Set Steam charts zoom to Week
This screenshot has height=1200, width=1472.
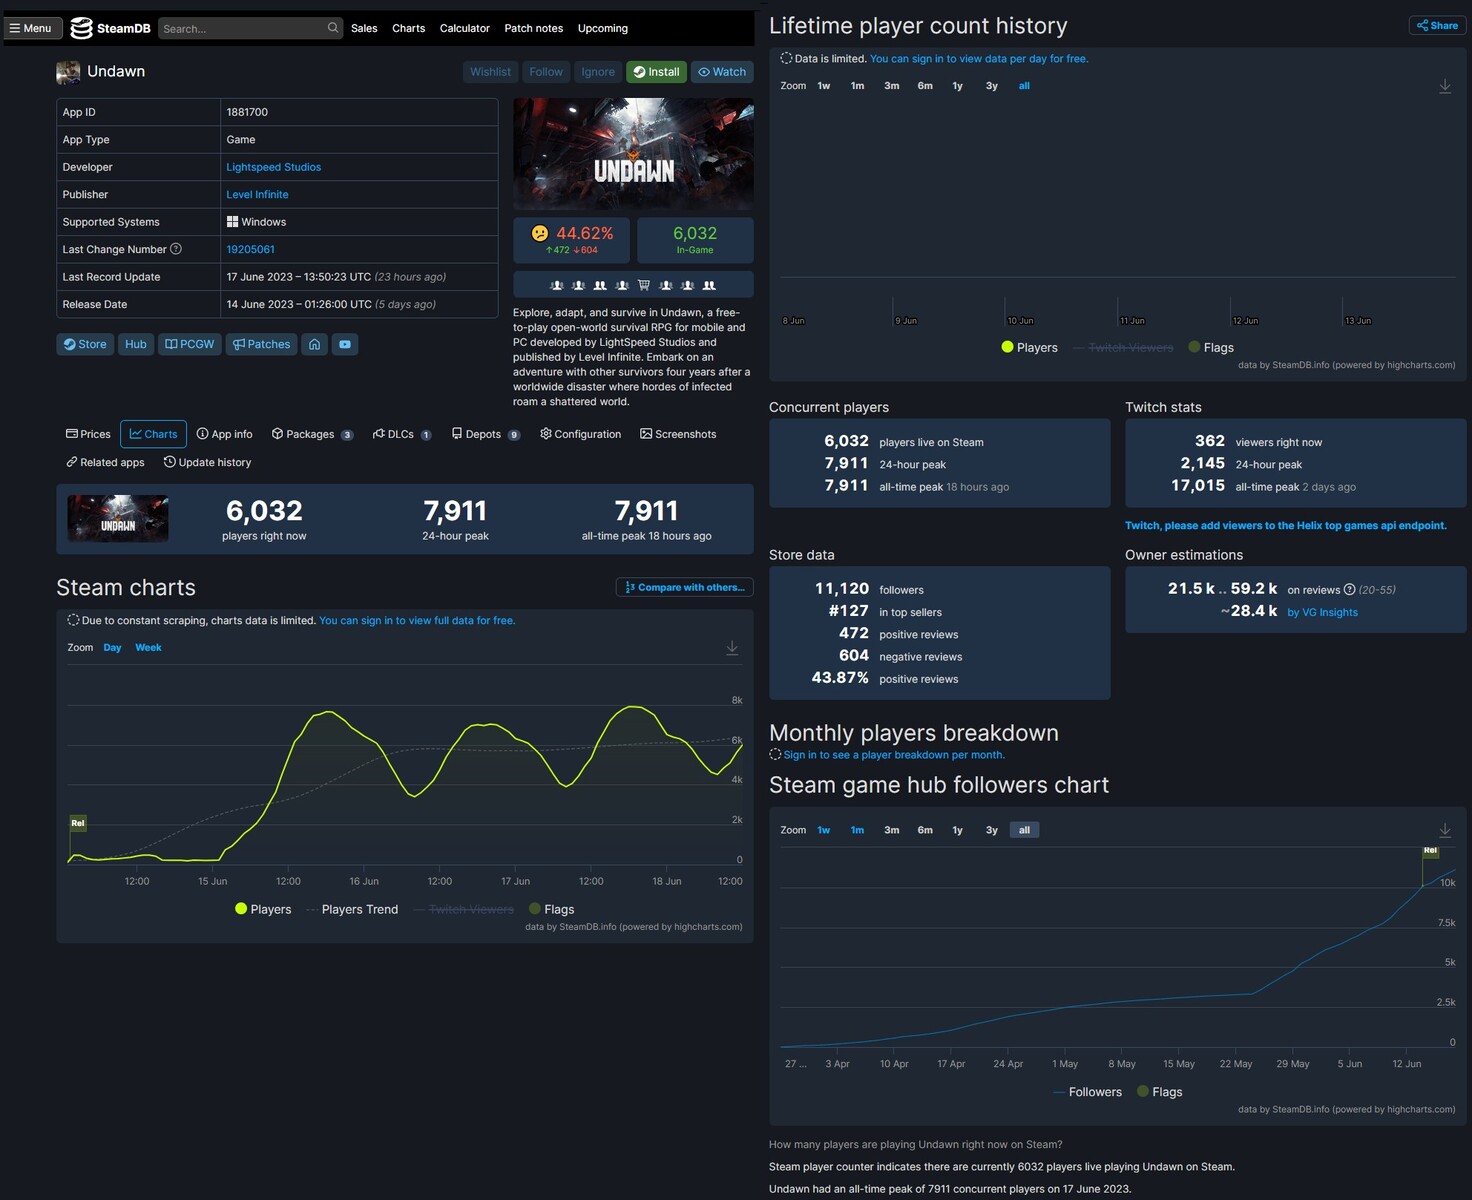(x=148, y=648)
